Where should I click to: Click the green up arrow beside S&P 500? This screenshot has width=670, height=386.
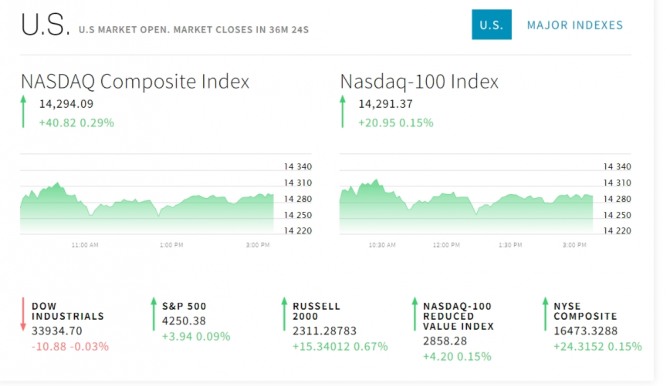pos(154,314)
